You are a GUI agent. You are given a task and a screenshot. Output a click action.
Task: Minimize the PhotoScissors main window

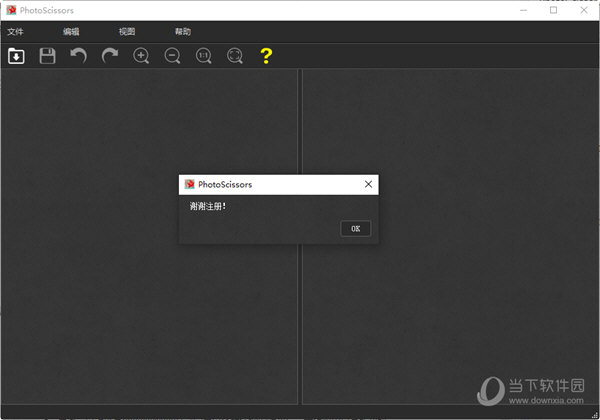click(523, 10)
